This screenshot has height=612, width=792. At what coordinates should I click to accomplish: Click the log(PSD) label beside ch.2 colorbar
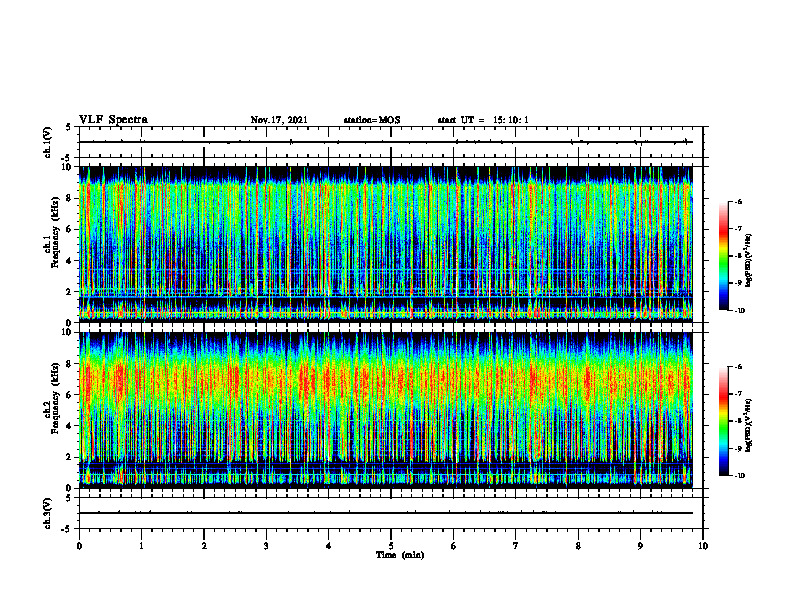coord(749,425)
